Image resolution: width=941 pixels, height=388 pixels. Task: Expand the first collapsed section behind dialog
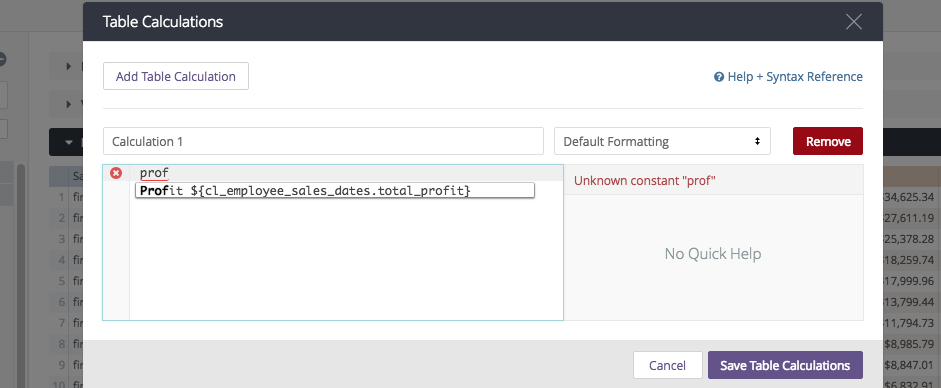point(70,67)
